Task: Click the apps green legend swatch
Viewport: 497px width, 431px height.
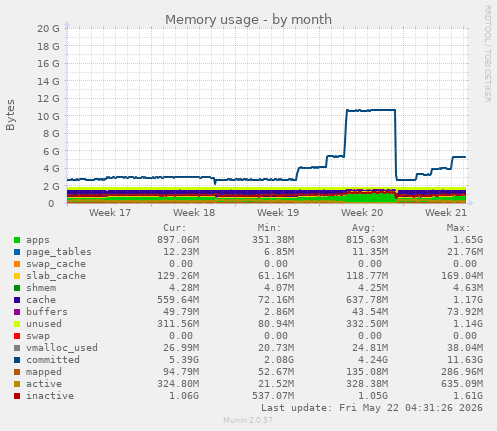Action: (17, 240)
